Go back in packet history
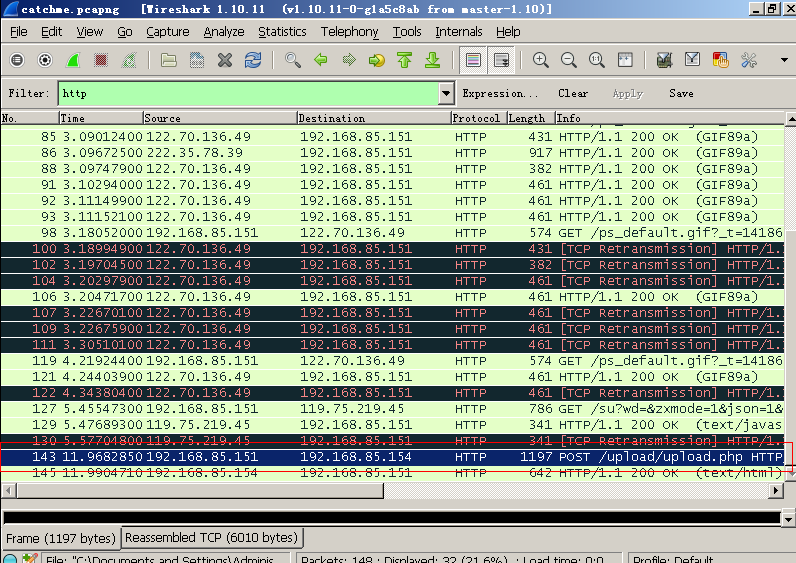Screen dimensions: 796x563 click(320, 60)
